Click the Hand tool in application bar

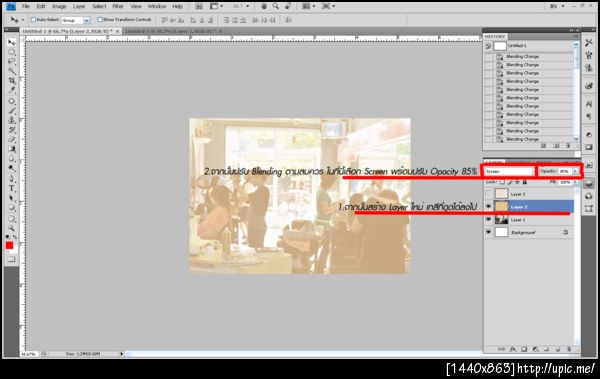tap(264, 7)
